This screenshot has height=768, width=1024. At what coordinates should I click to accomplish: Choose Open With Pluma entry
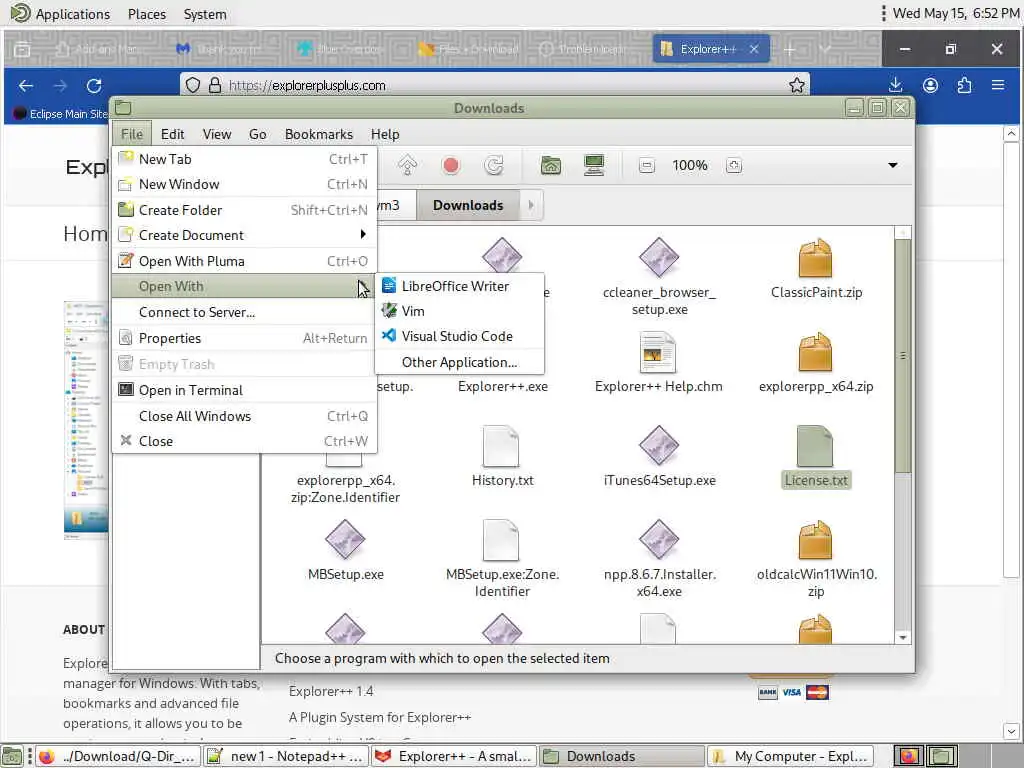tap(244, 261)
